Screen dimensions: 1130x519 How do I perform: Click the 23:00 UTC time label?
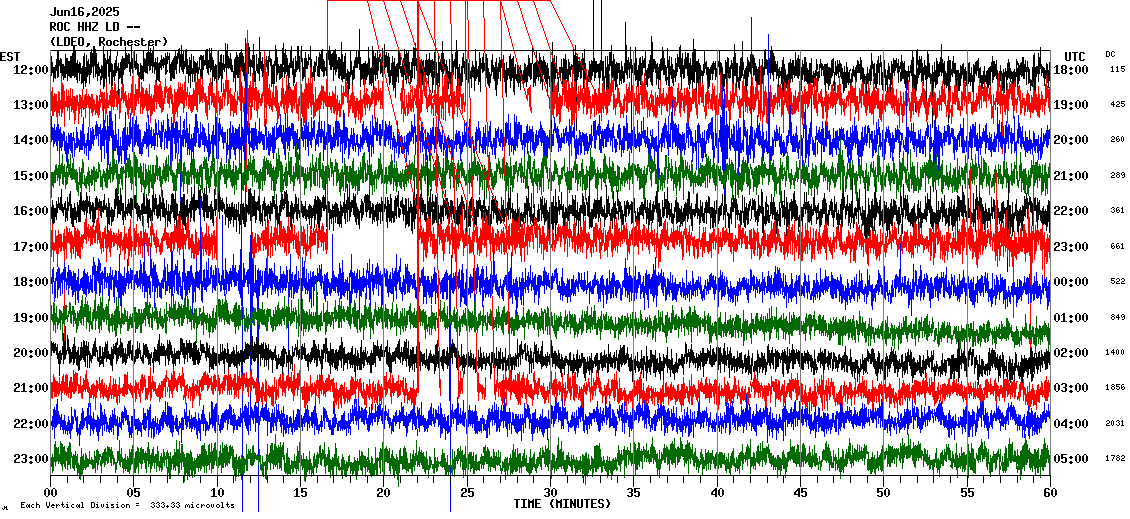point(1070,247)
